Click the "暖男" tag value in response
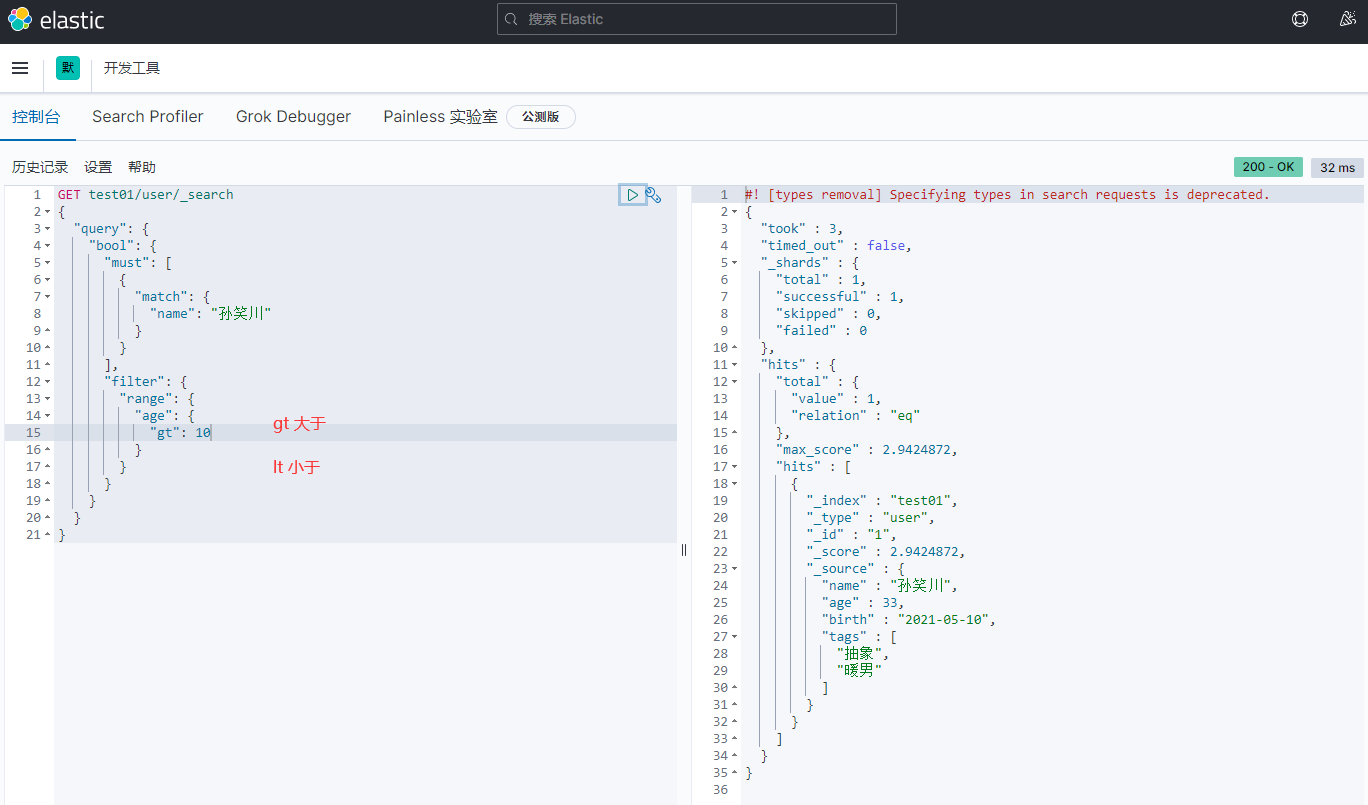The width and height of the screenshot is (1368, 805). click(x=860, y=671)
